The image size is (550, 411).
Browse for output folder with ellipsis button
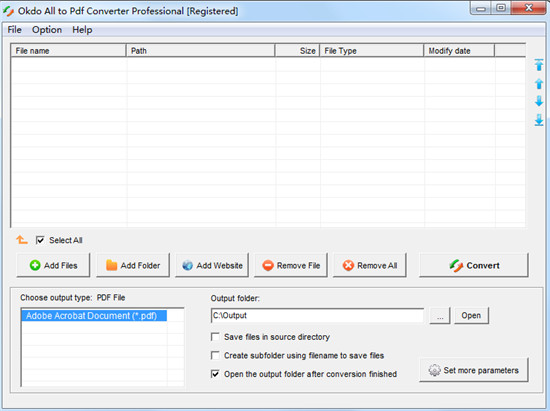(440, 316)
